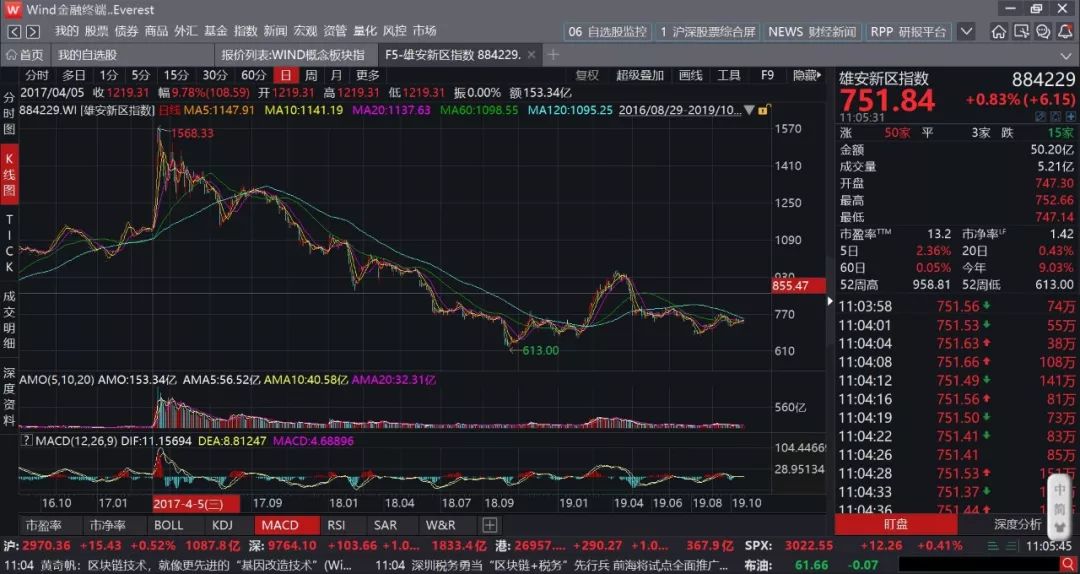Viewport: 1080px width, 574px height.
Task: Click the plus icon to add new tab
Action: (552, 54)
